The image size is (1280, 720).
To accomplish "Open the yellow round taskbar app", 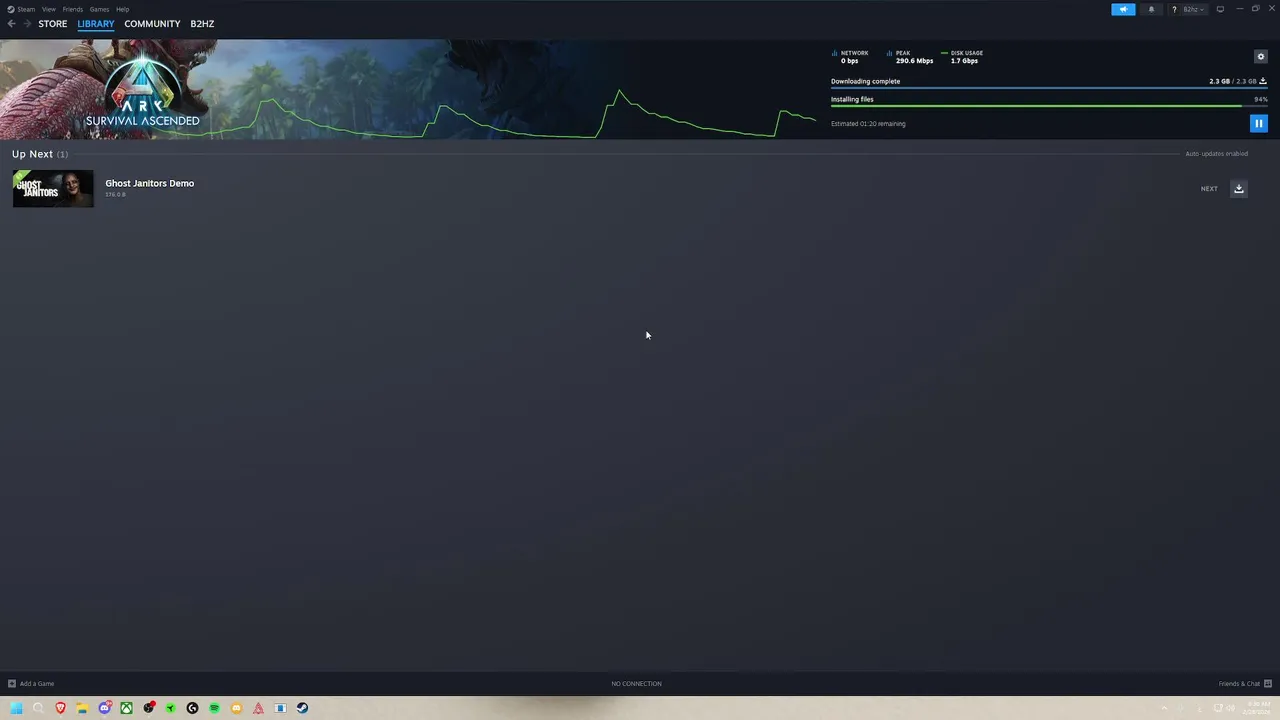I will pyautogui.click(x=236, y=708).
